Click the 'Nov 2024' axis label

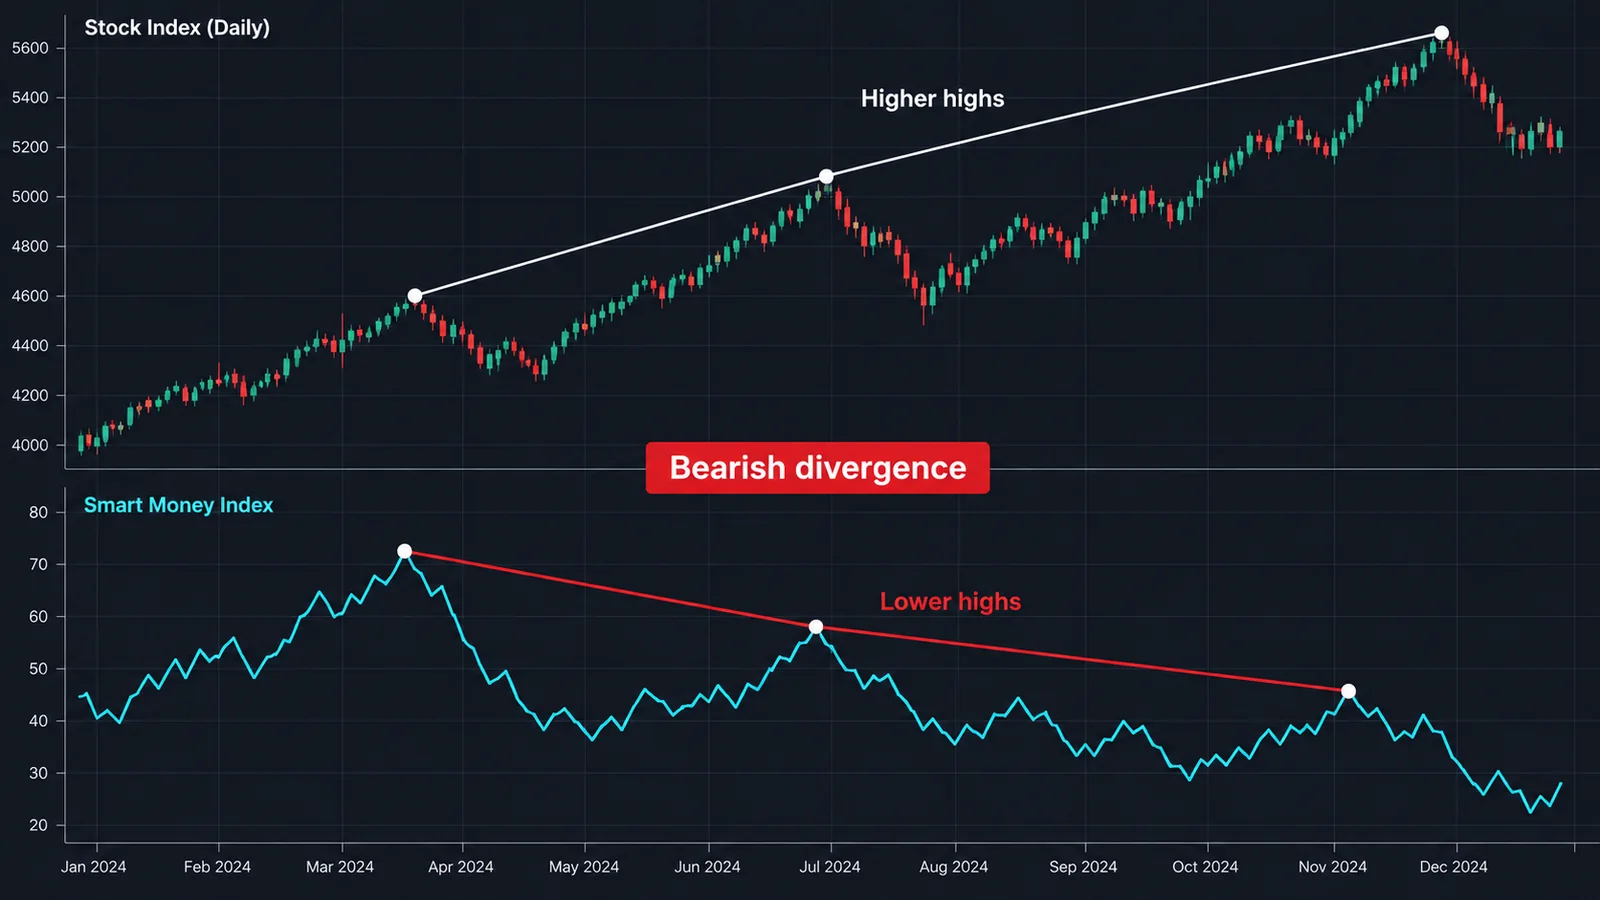[1332, 867]
